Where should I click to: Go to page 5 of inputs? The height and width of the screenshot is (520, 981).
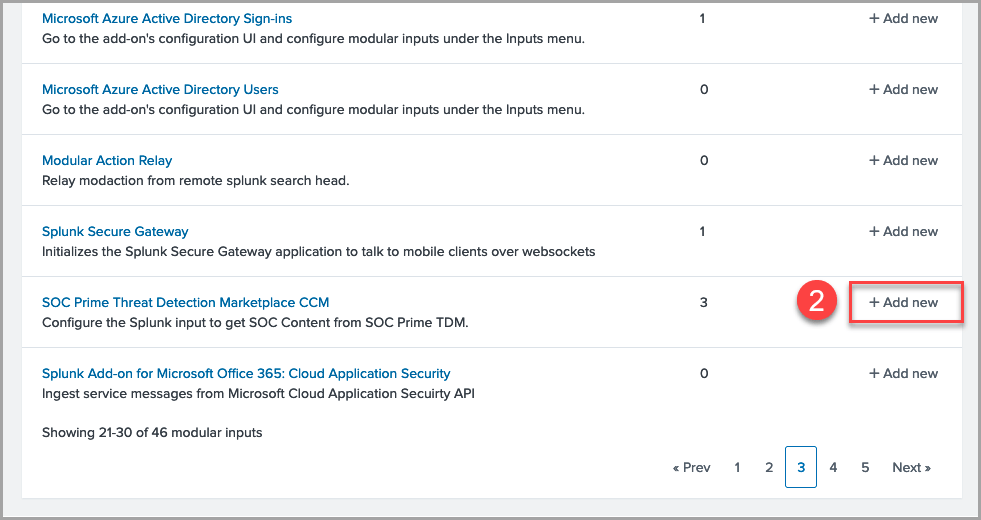[865, 467]
